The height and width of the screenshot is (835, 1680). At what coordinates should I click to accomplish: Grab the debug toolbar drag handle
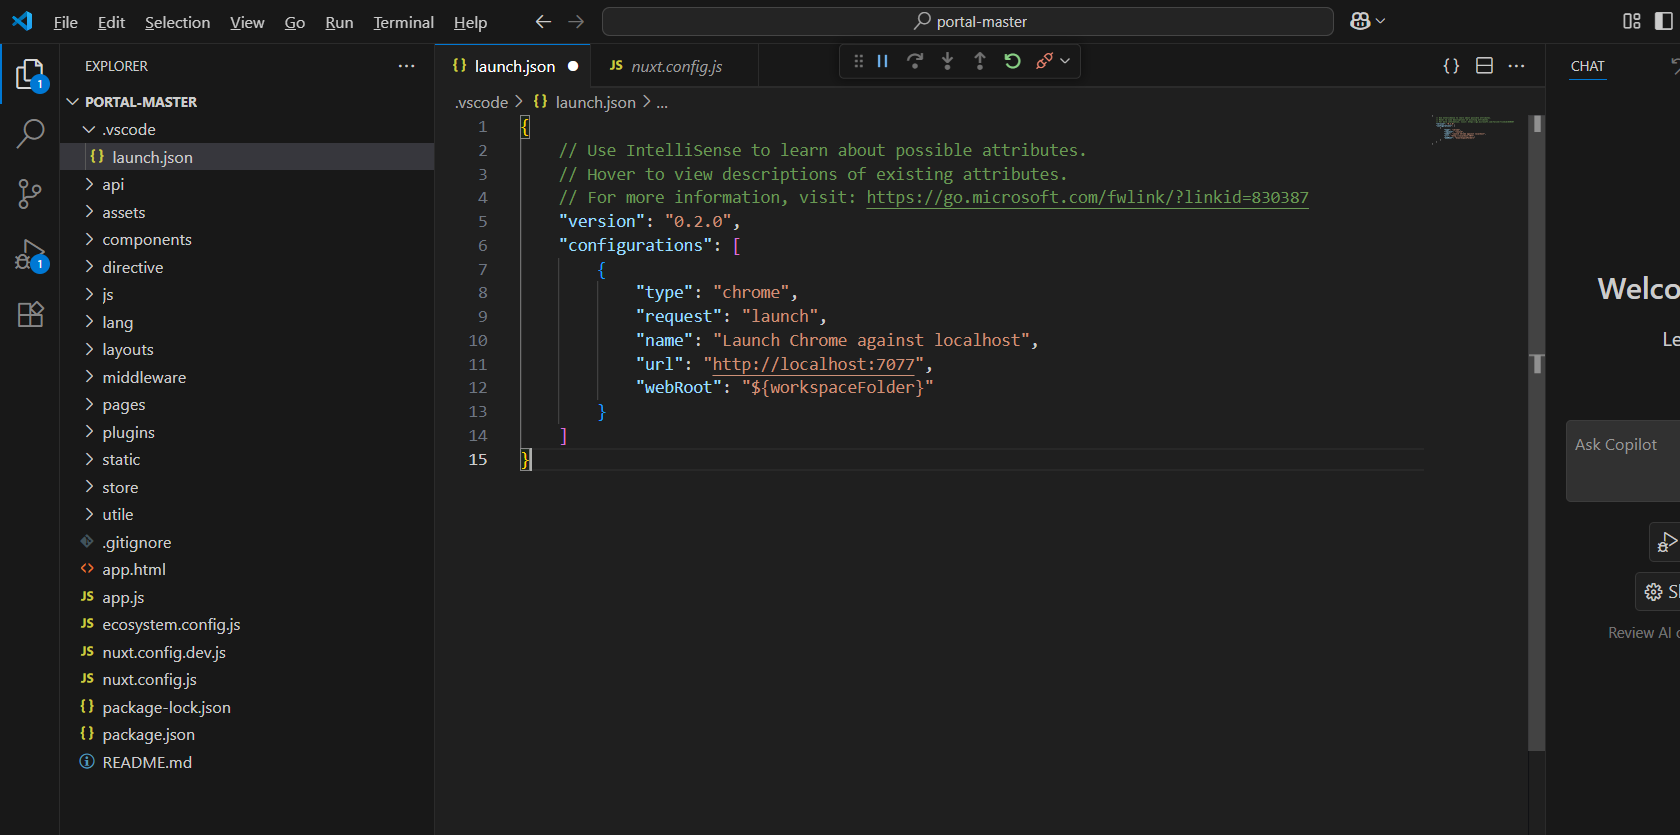pyautogui.click(x=858, y=62)
